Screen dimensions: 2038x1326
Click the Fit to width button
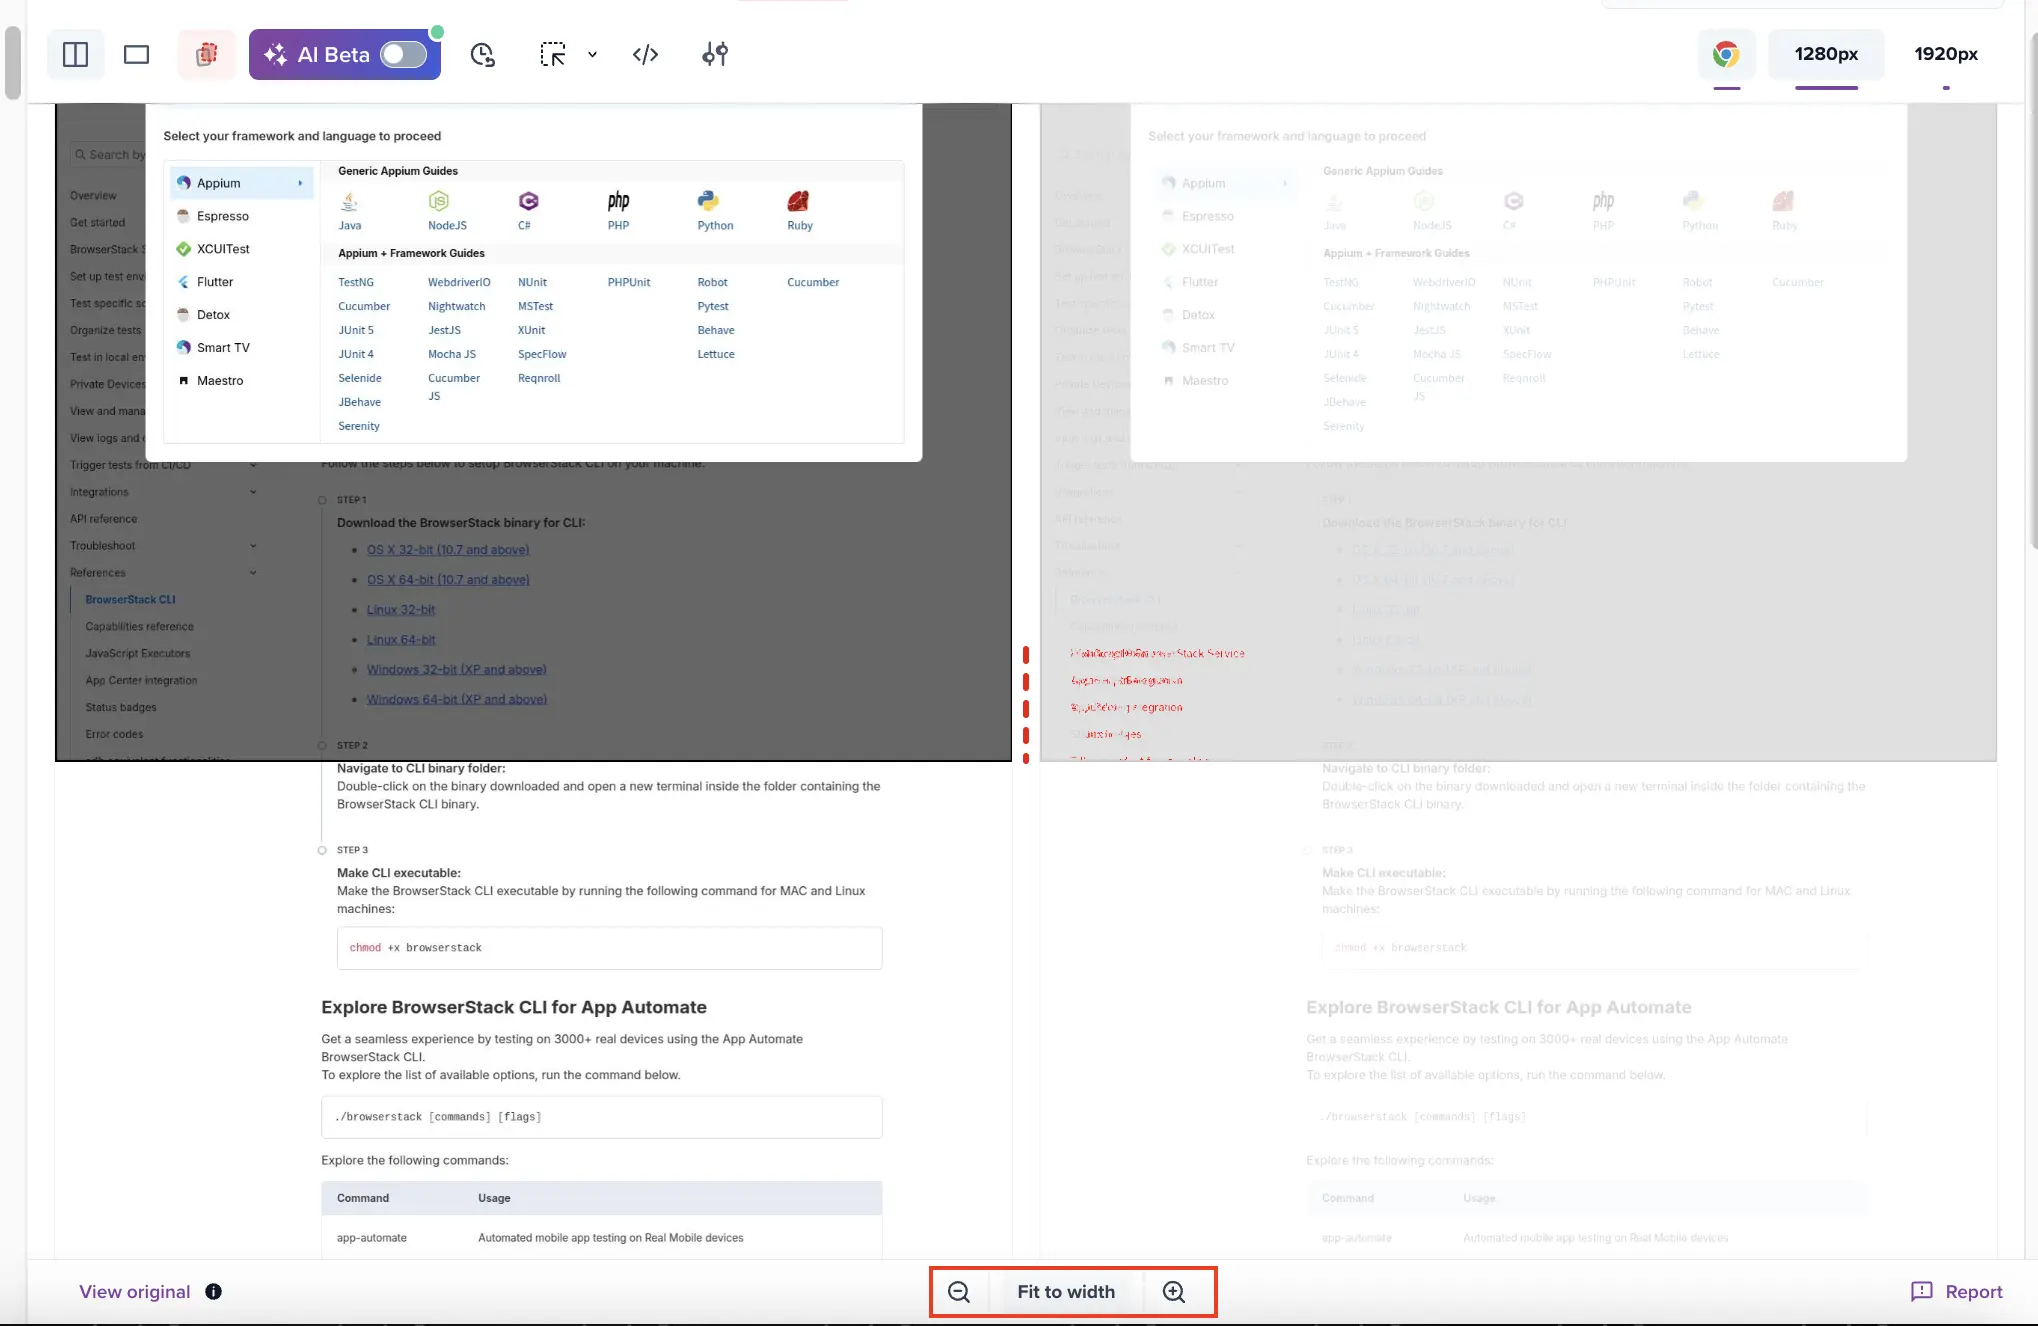click(1066, 1291)
